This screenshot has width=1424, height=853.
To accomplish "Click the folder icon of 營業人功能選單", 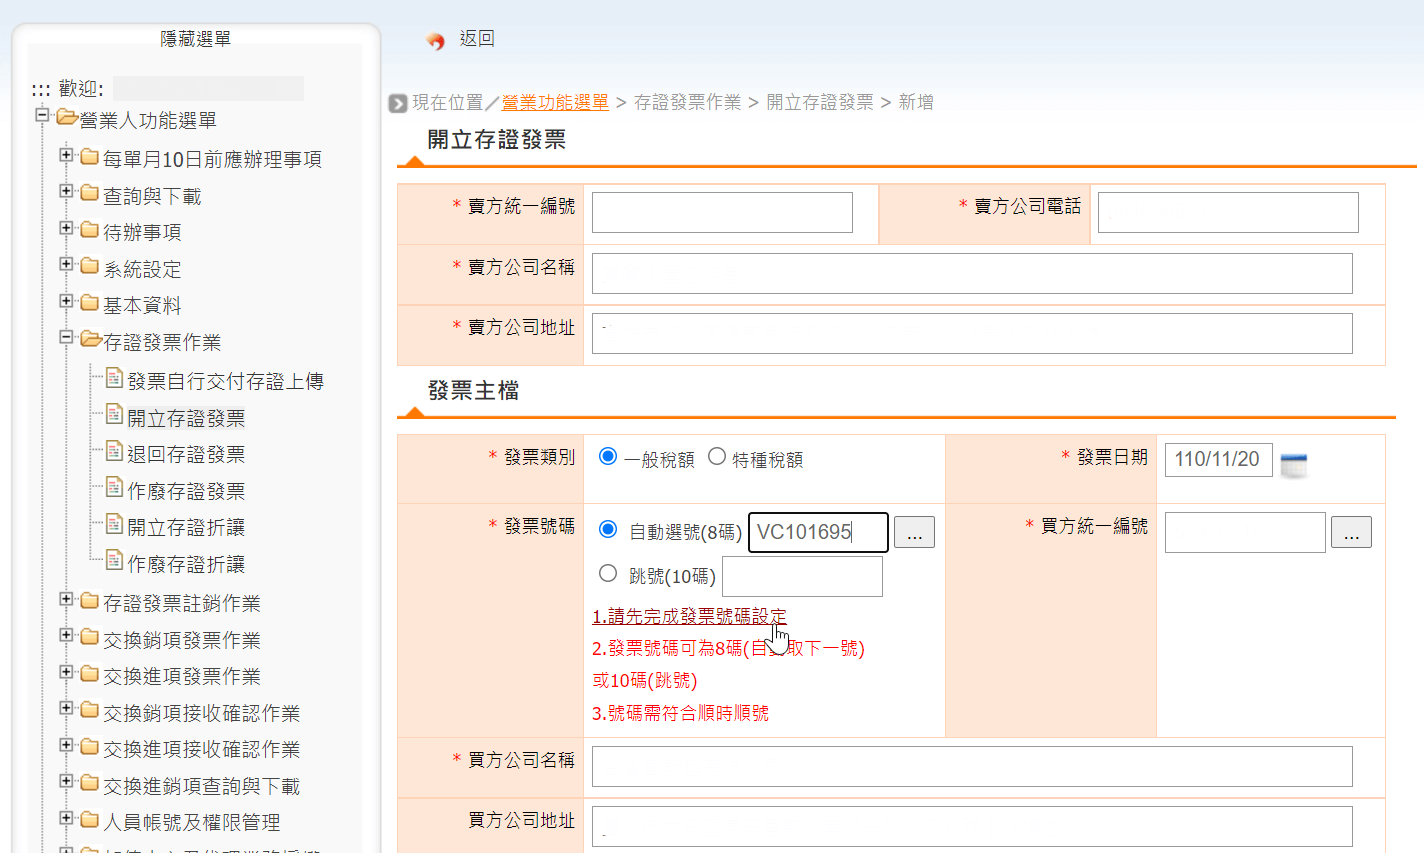I will (67, 118).
